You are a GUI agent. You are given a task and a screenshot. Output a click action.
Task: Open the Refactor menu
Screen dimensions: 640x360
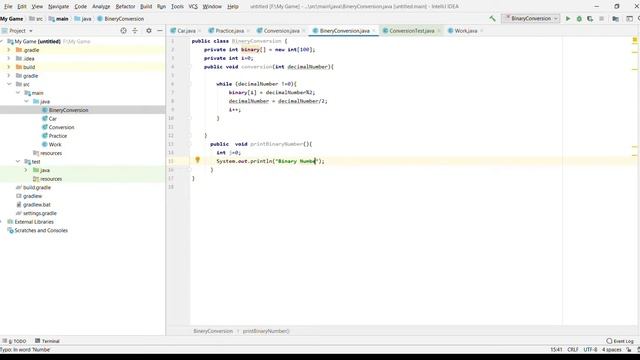pyautogui.click(x=125, y=7)
